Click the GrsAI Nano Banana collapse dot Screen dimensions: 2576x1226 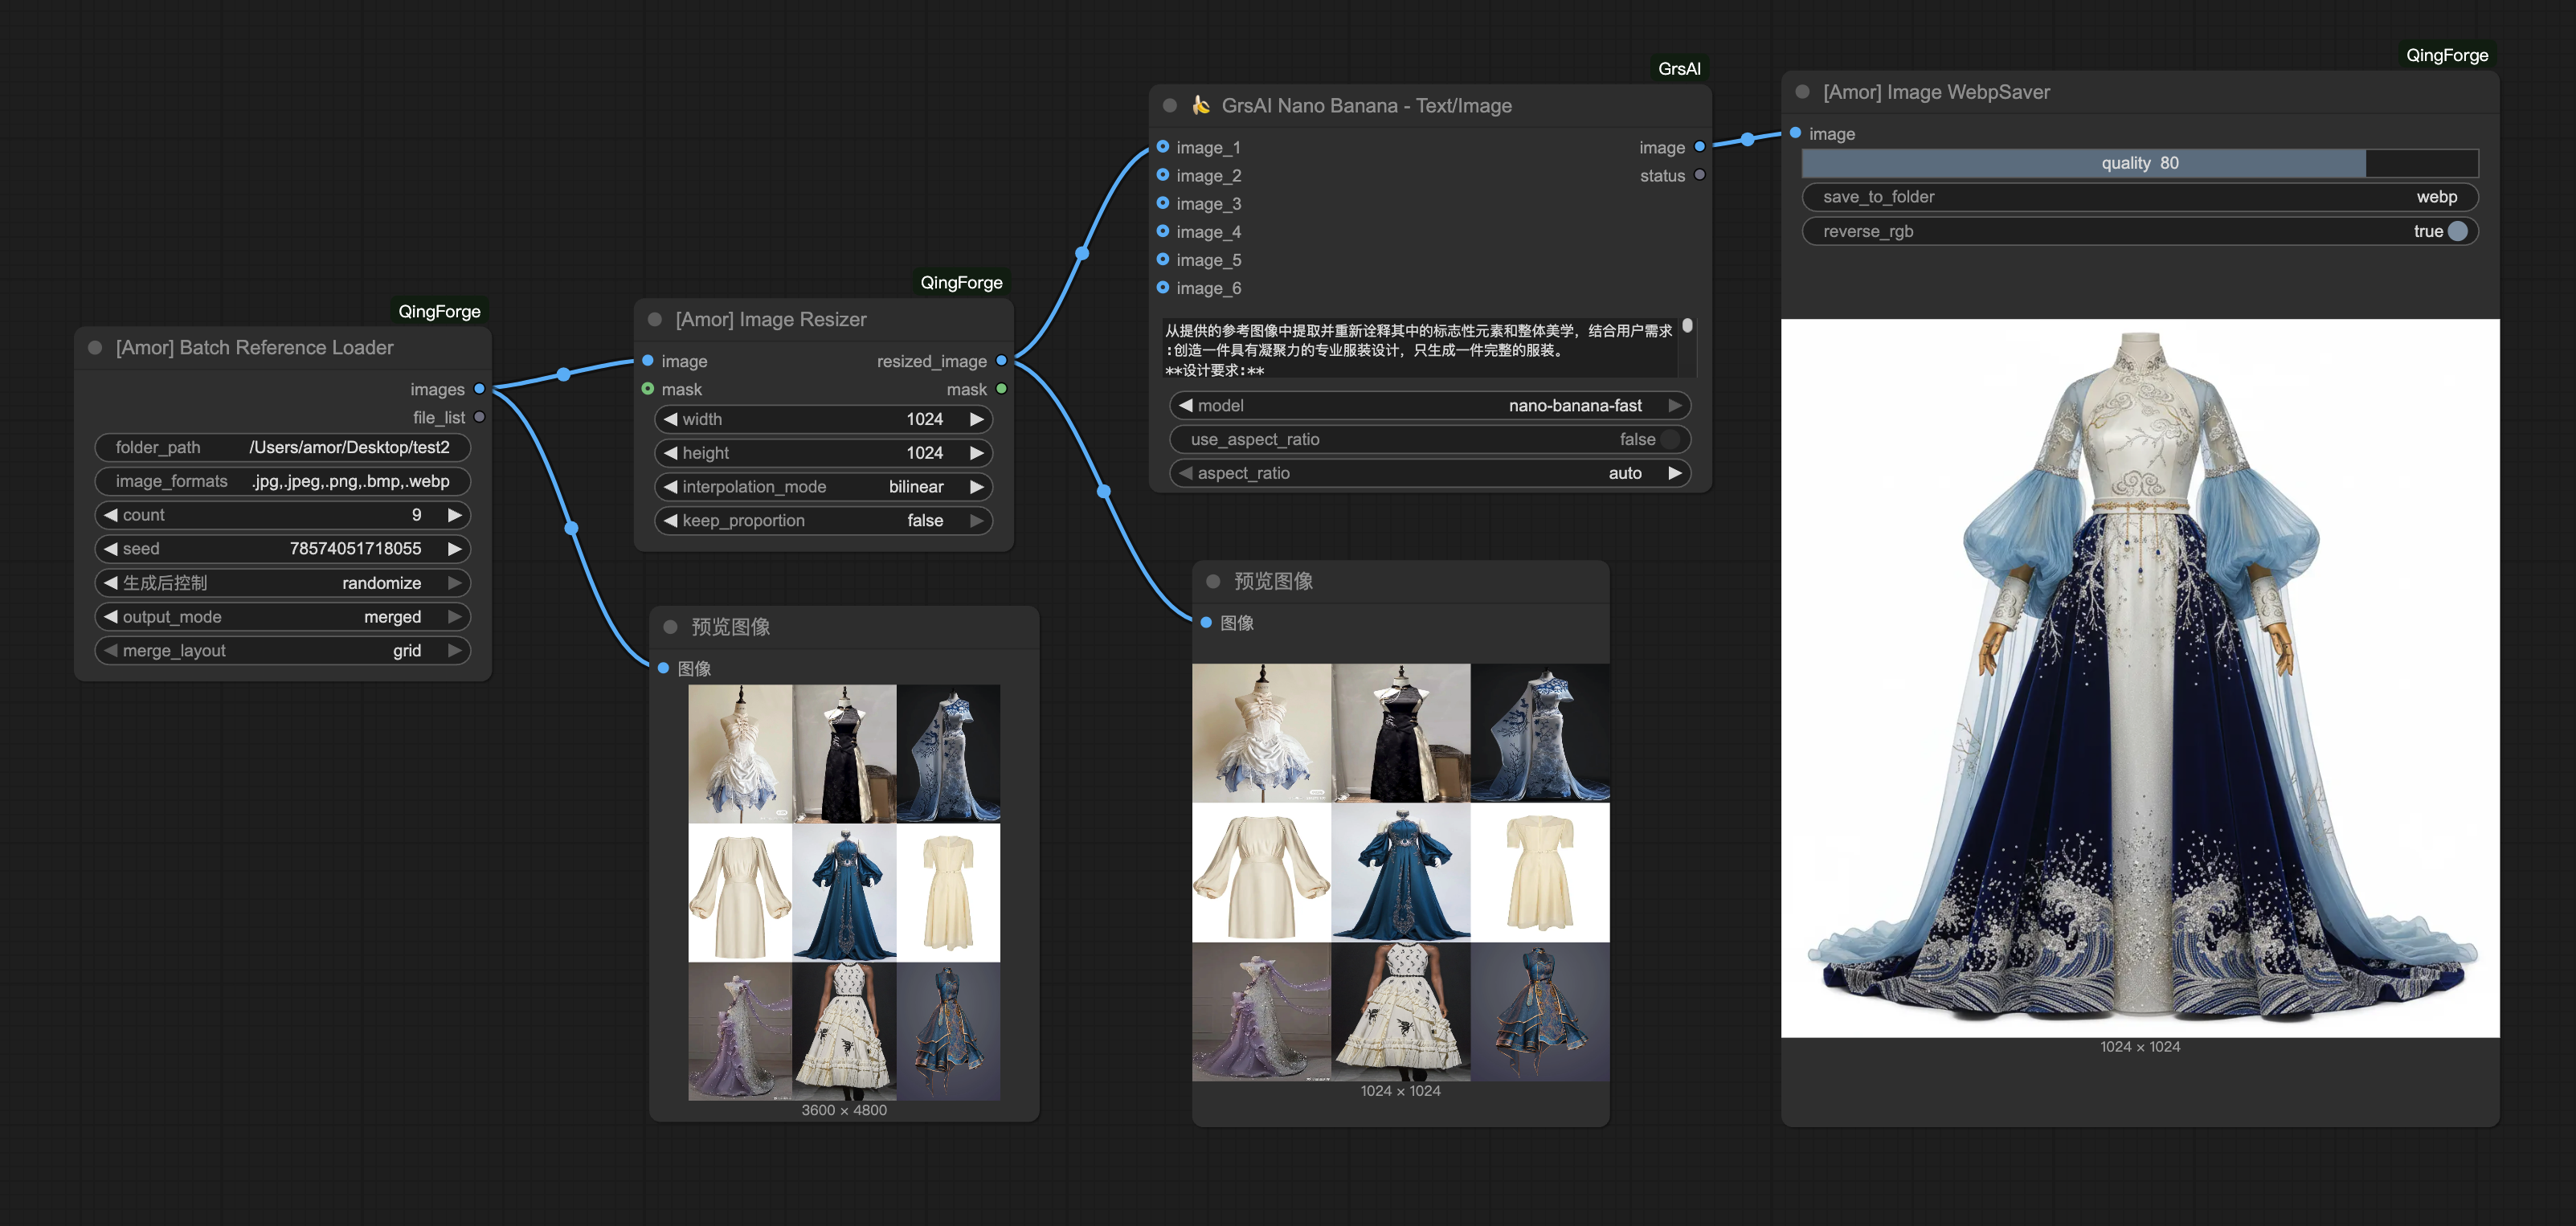tap(1169, 106)
